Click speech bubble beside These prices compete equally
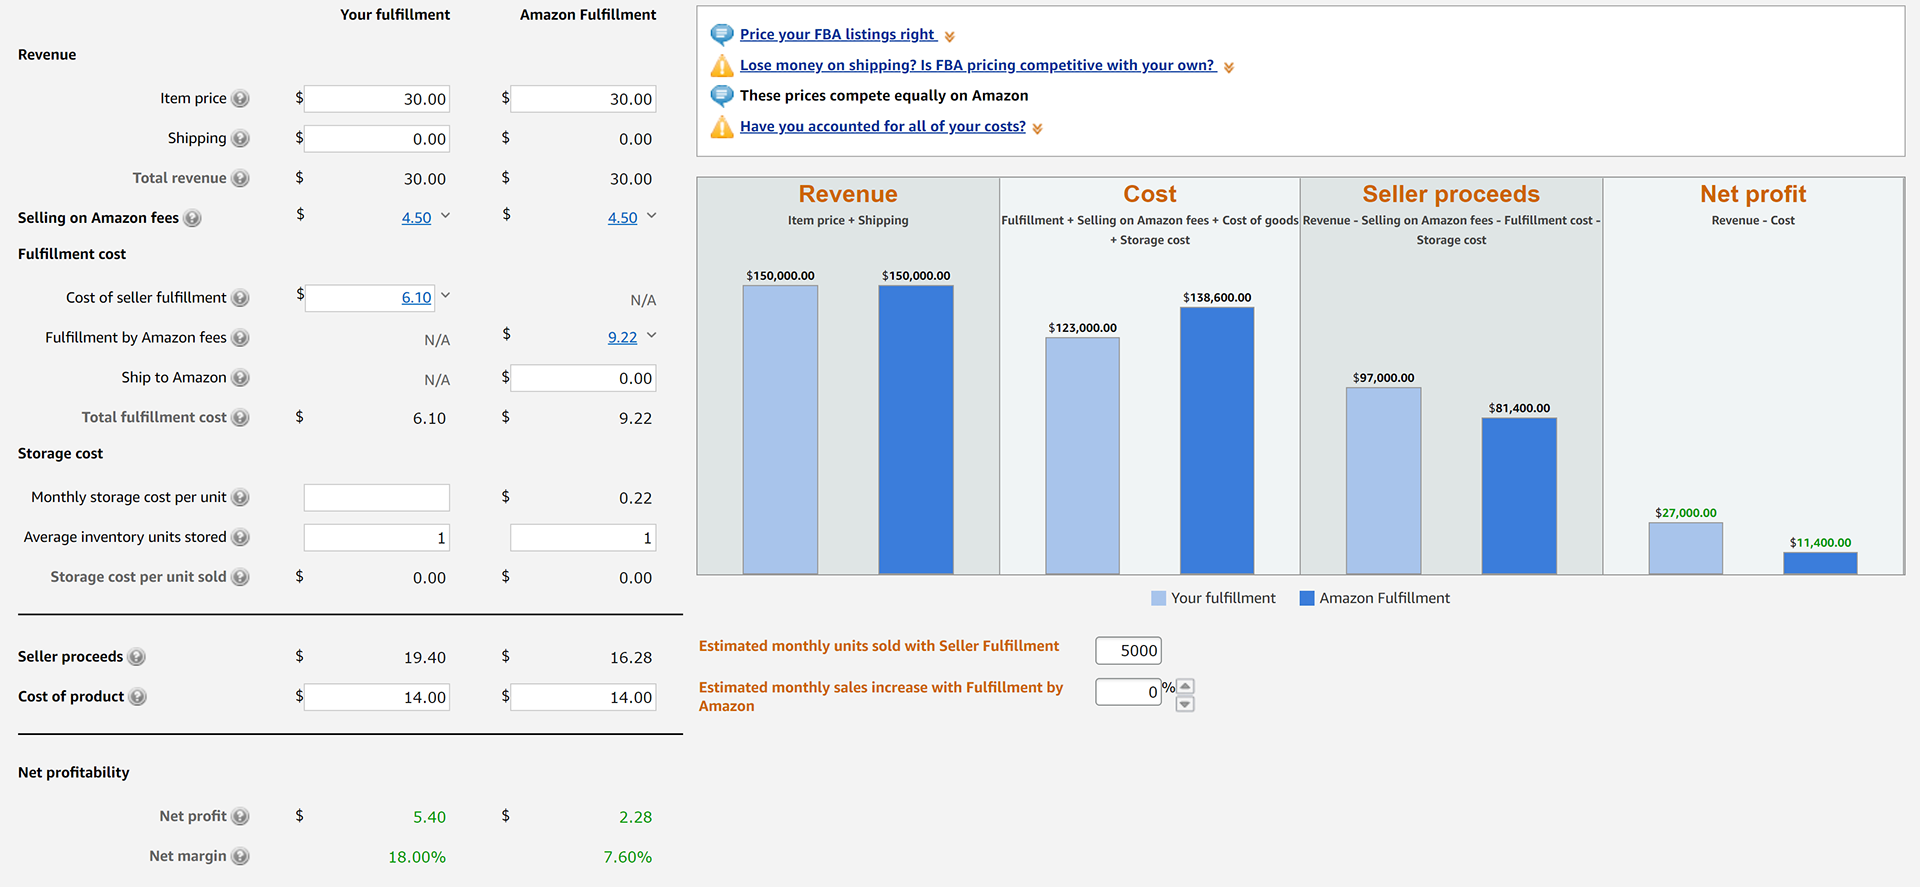The image size is (1920, 887). (722, 96)
